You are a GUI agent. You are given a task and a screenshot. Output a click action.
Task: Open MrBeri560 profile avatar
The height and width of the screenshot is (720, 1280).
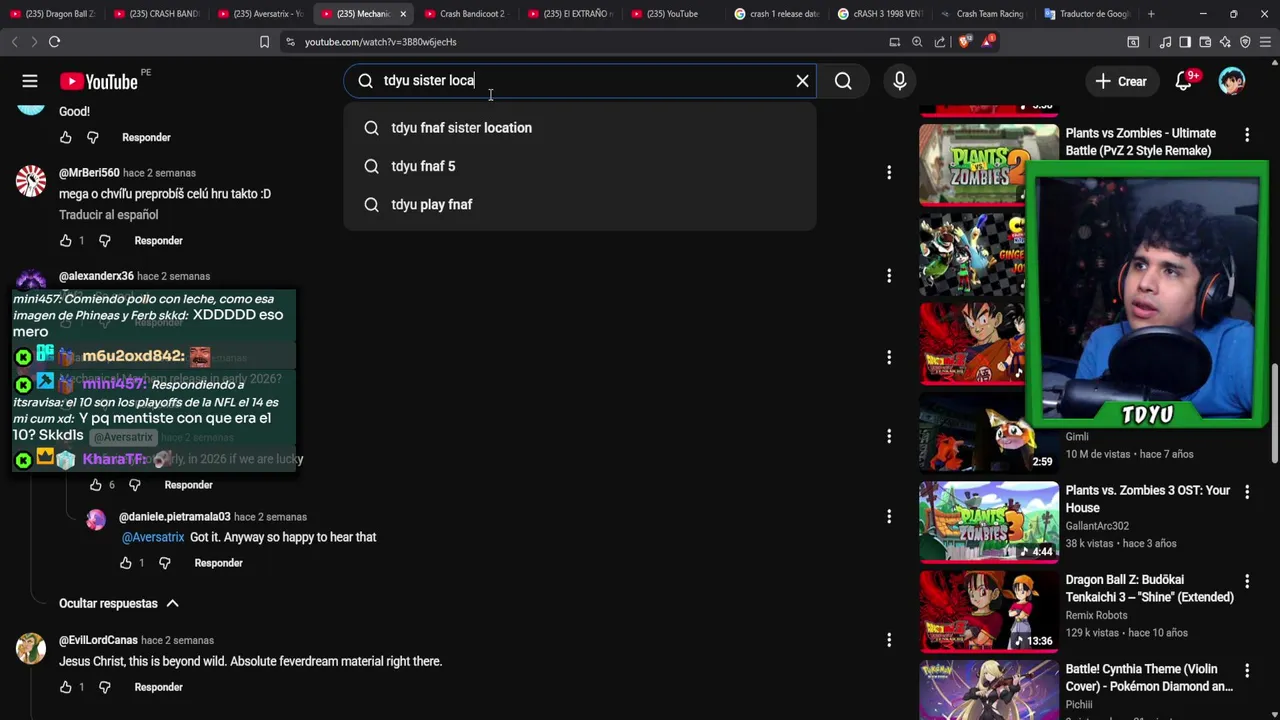31,181
